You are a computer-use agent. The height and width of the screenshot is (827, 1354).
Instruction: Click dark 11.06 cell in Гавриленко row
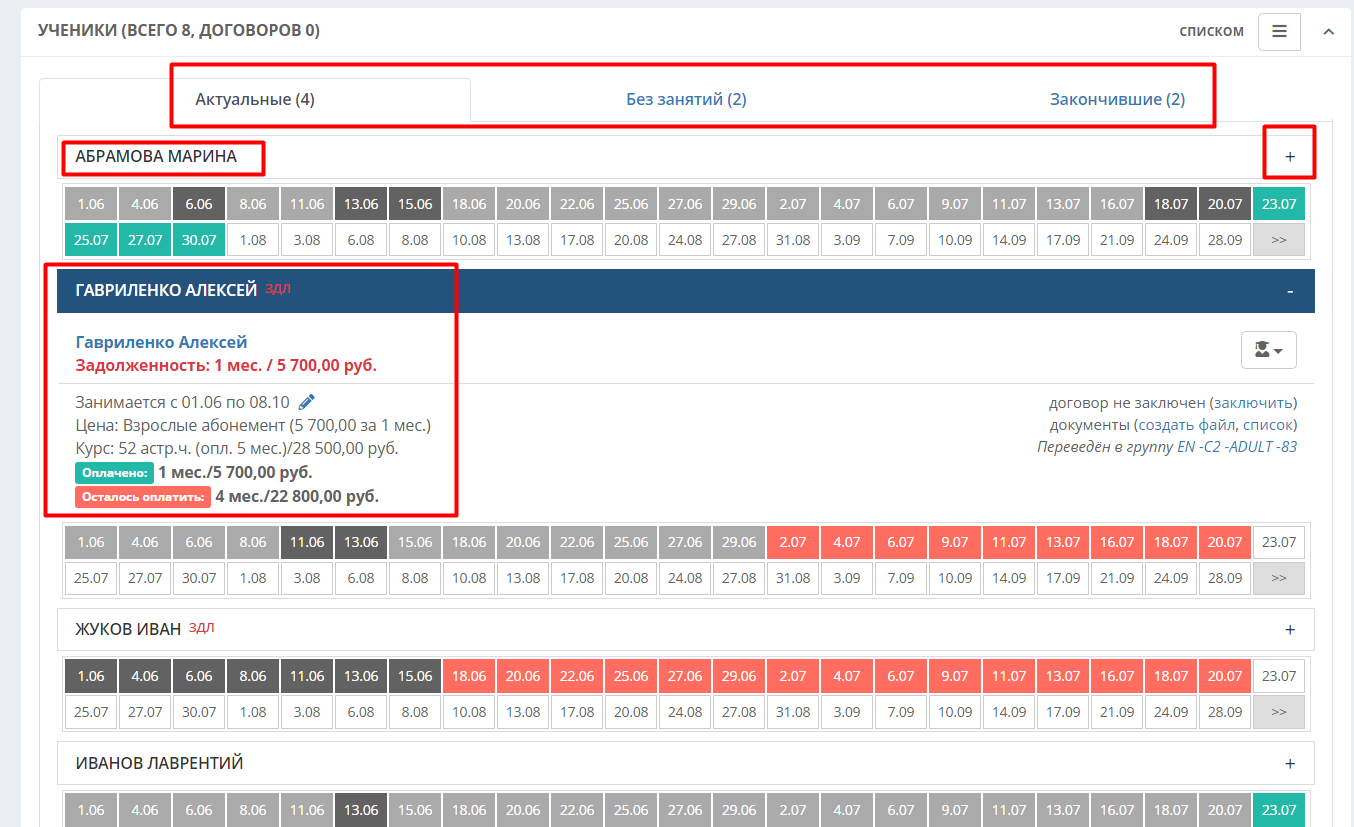307,542
